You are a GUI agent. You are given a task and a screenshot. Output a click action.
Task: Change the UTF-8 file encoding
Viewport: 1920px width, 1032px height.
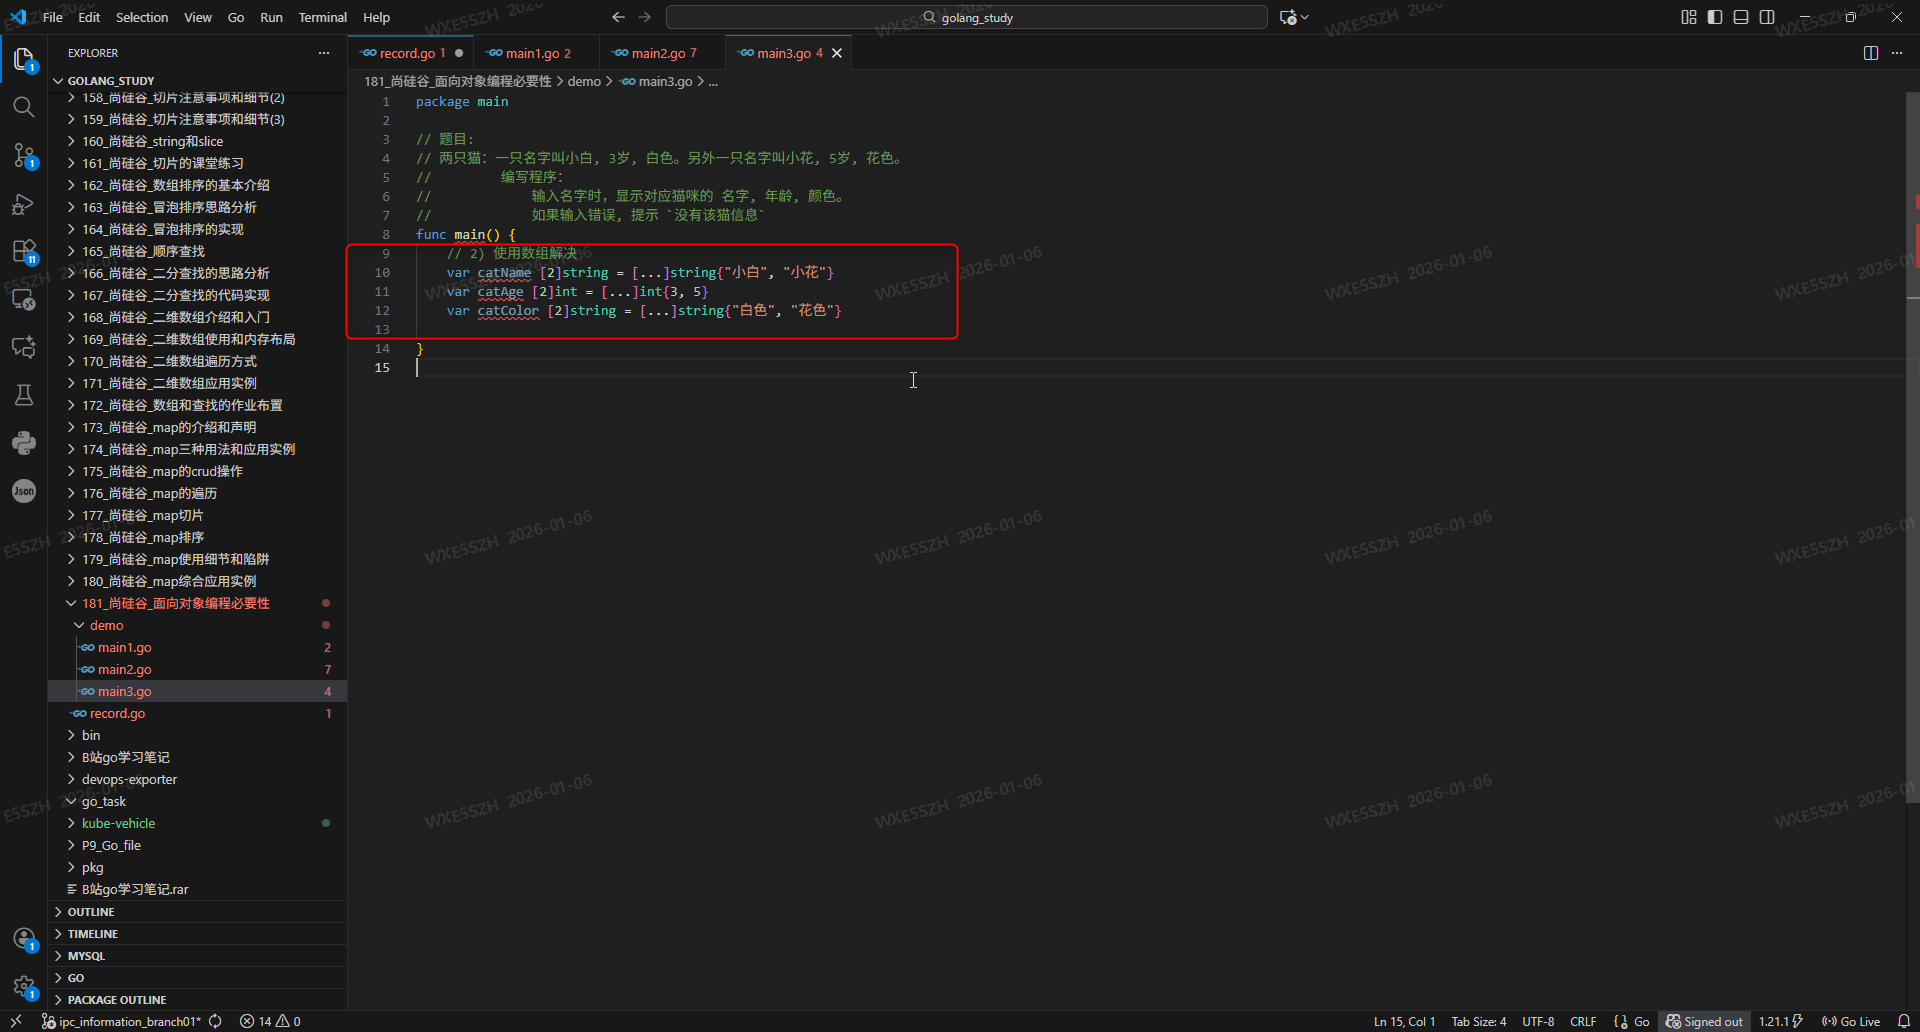[x=1538, y=1021]
